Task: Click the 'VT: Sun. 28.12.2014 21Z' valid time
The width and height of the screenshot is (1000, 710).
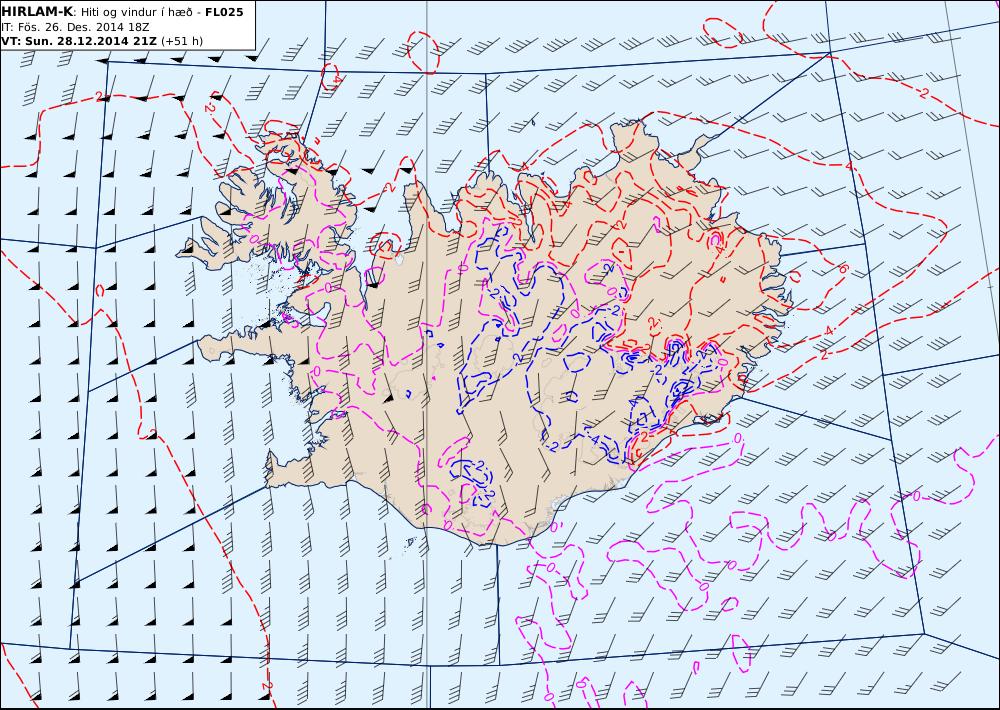Action: (x=79, y=41)
